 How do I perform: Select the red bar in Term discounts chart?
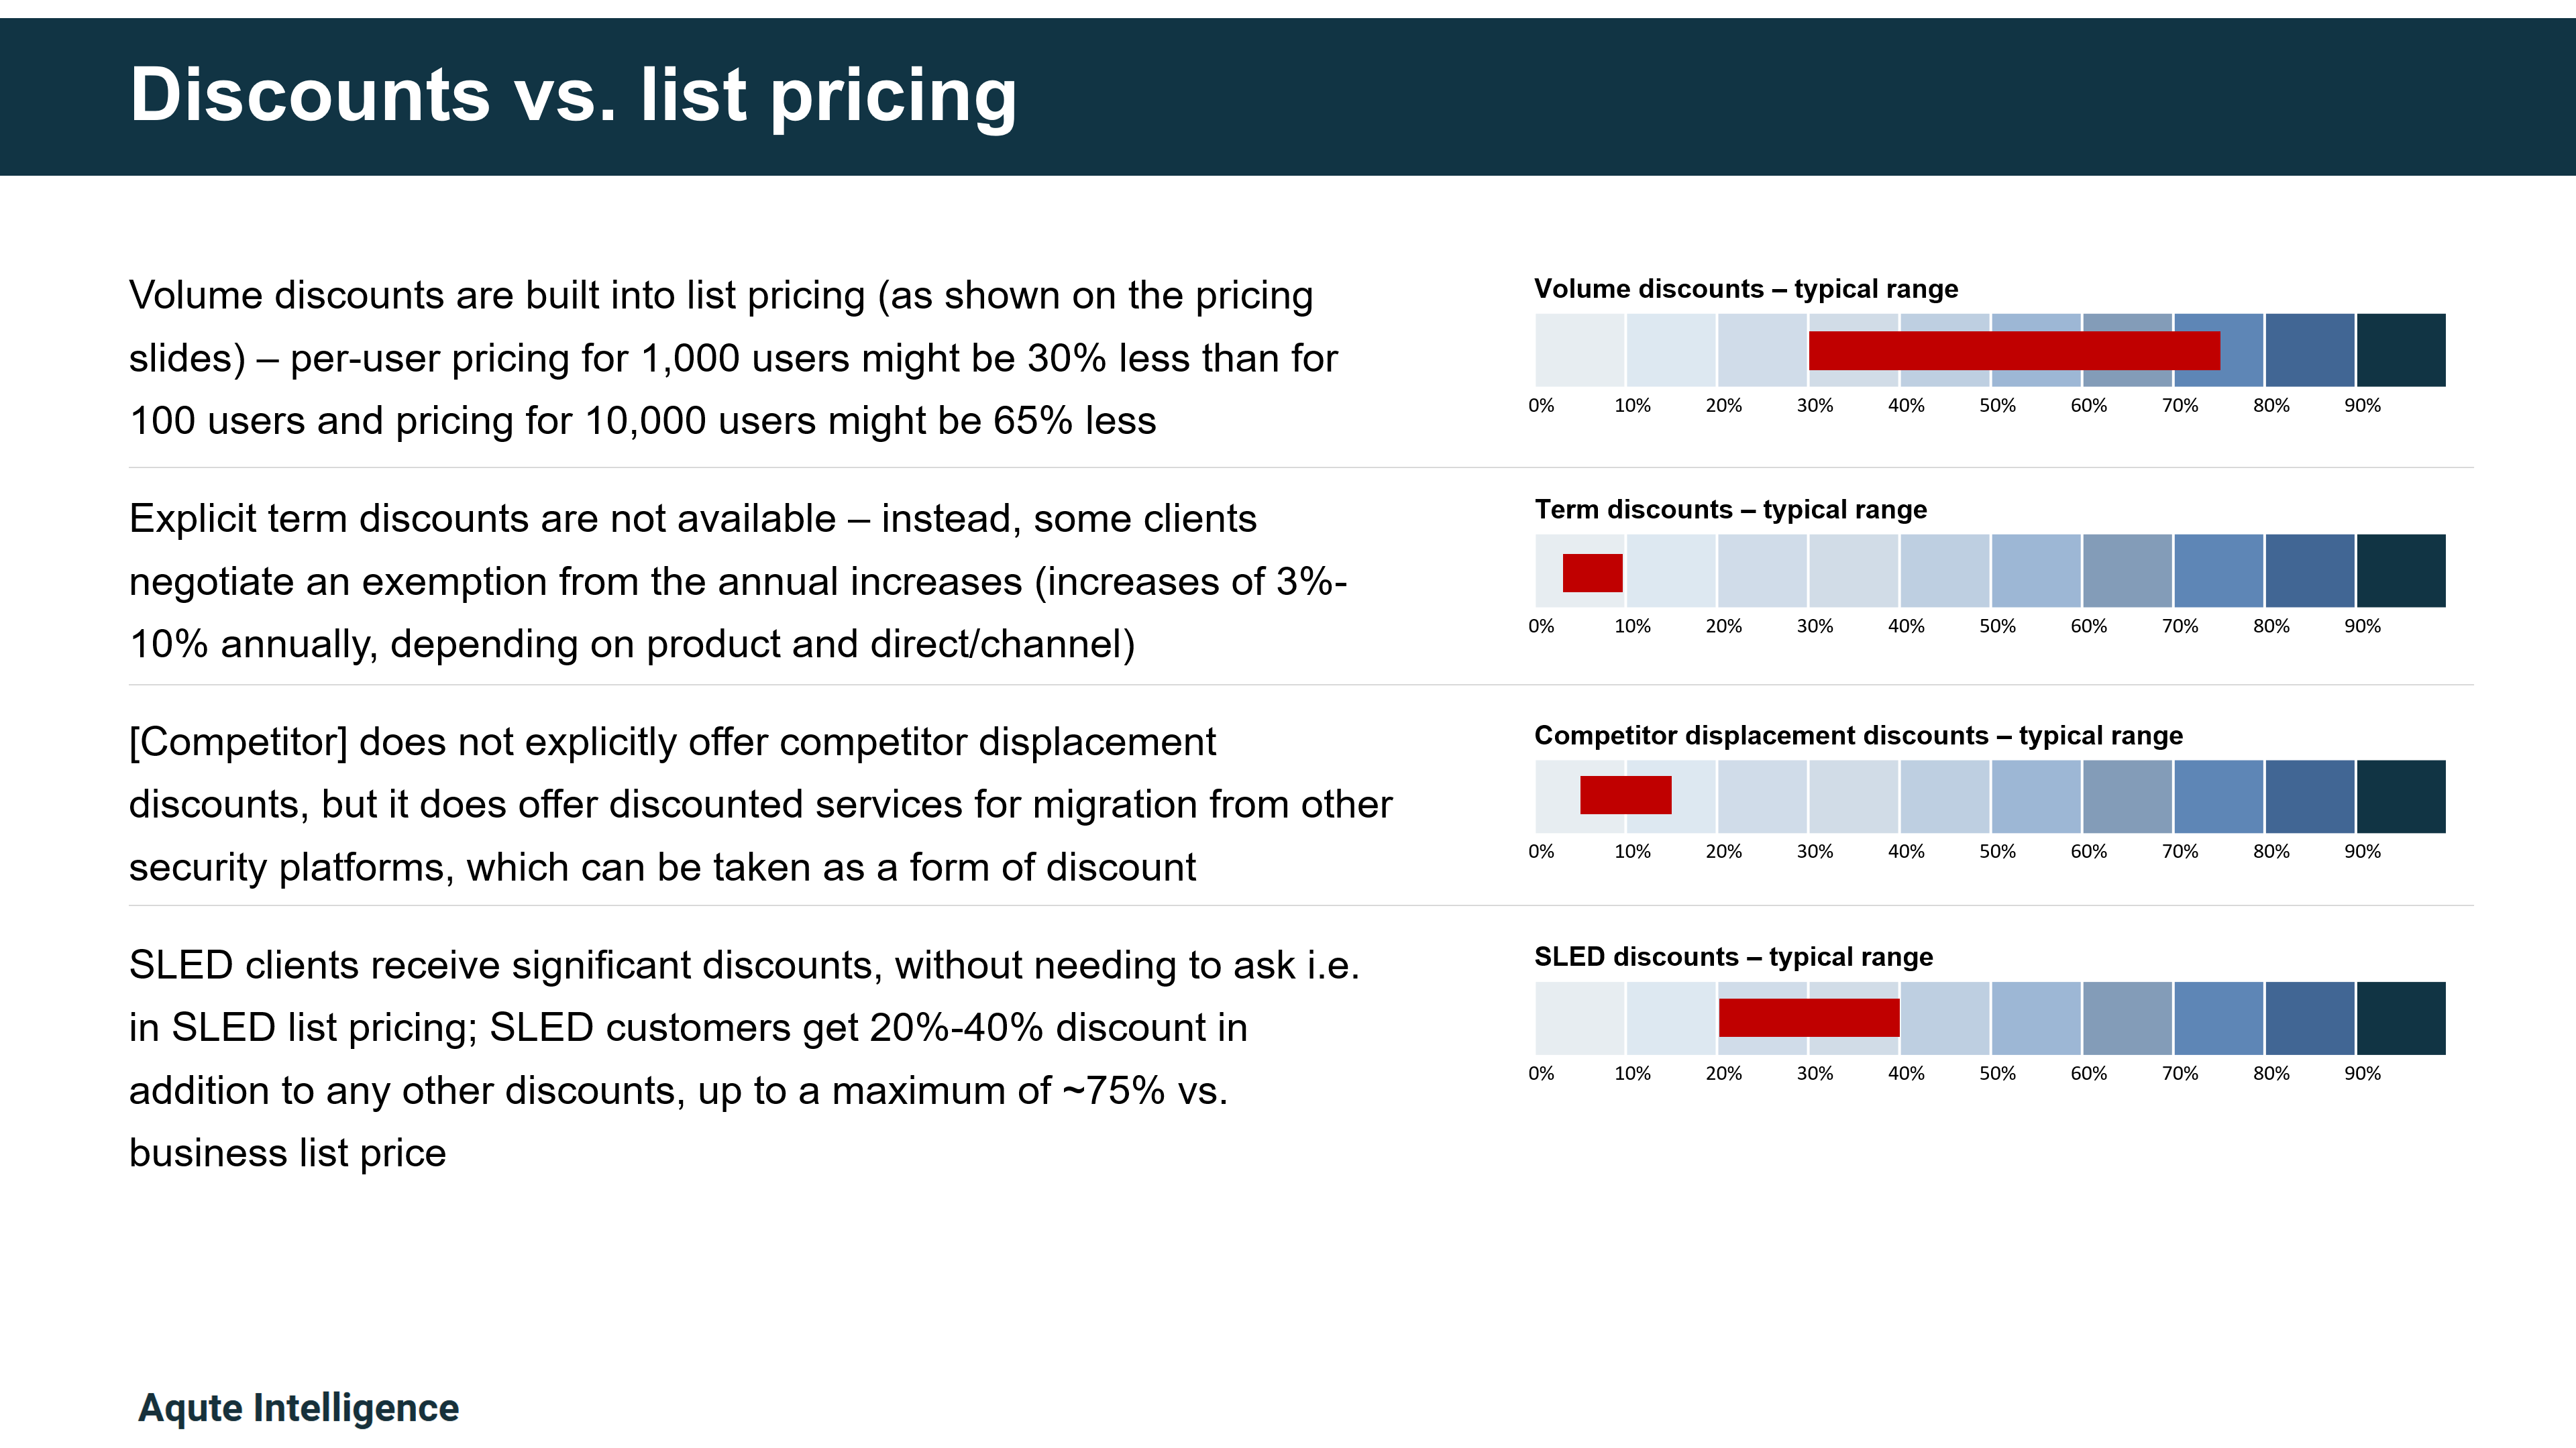pos(1592,573)
